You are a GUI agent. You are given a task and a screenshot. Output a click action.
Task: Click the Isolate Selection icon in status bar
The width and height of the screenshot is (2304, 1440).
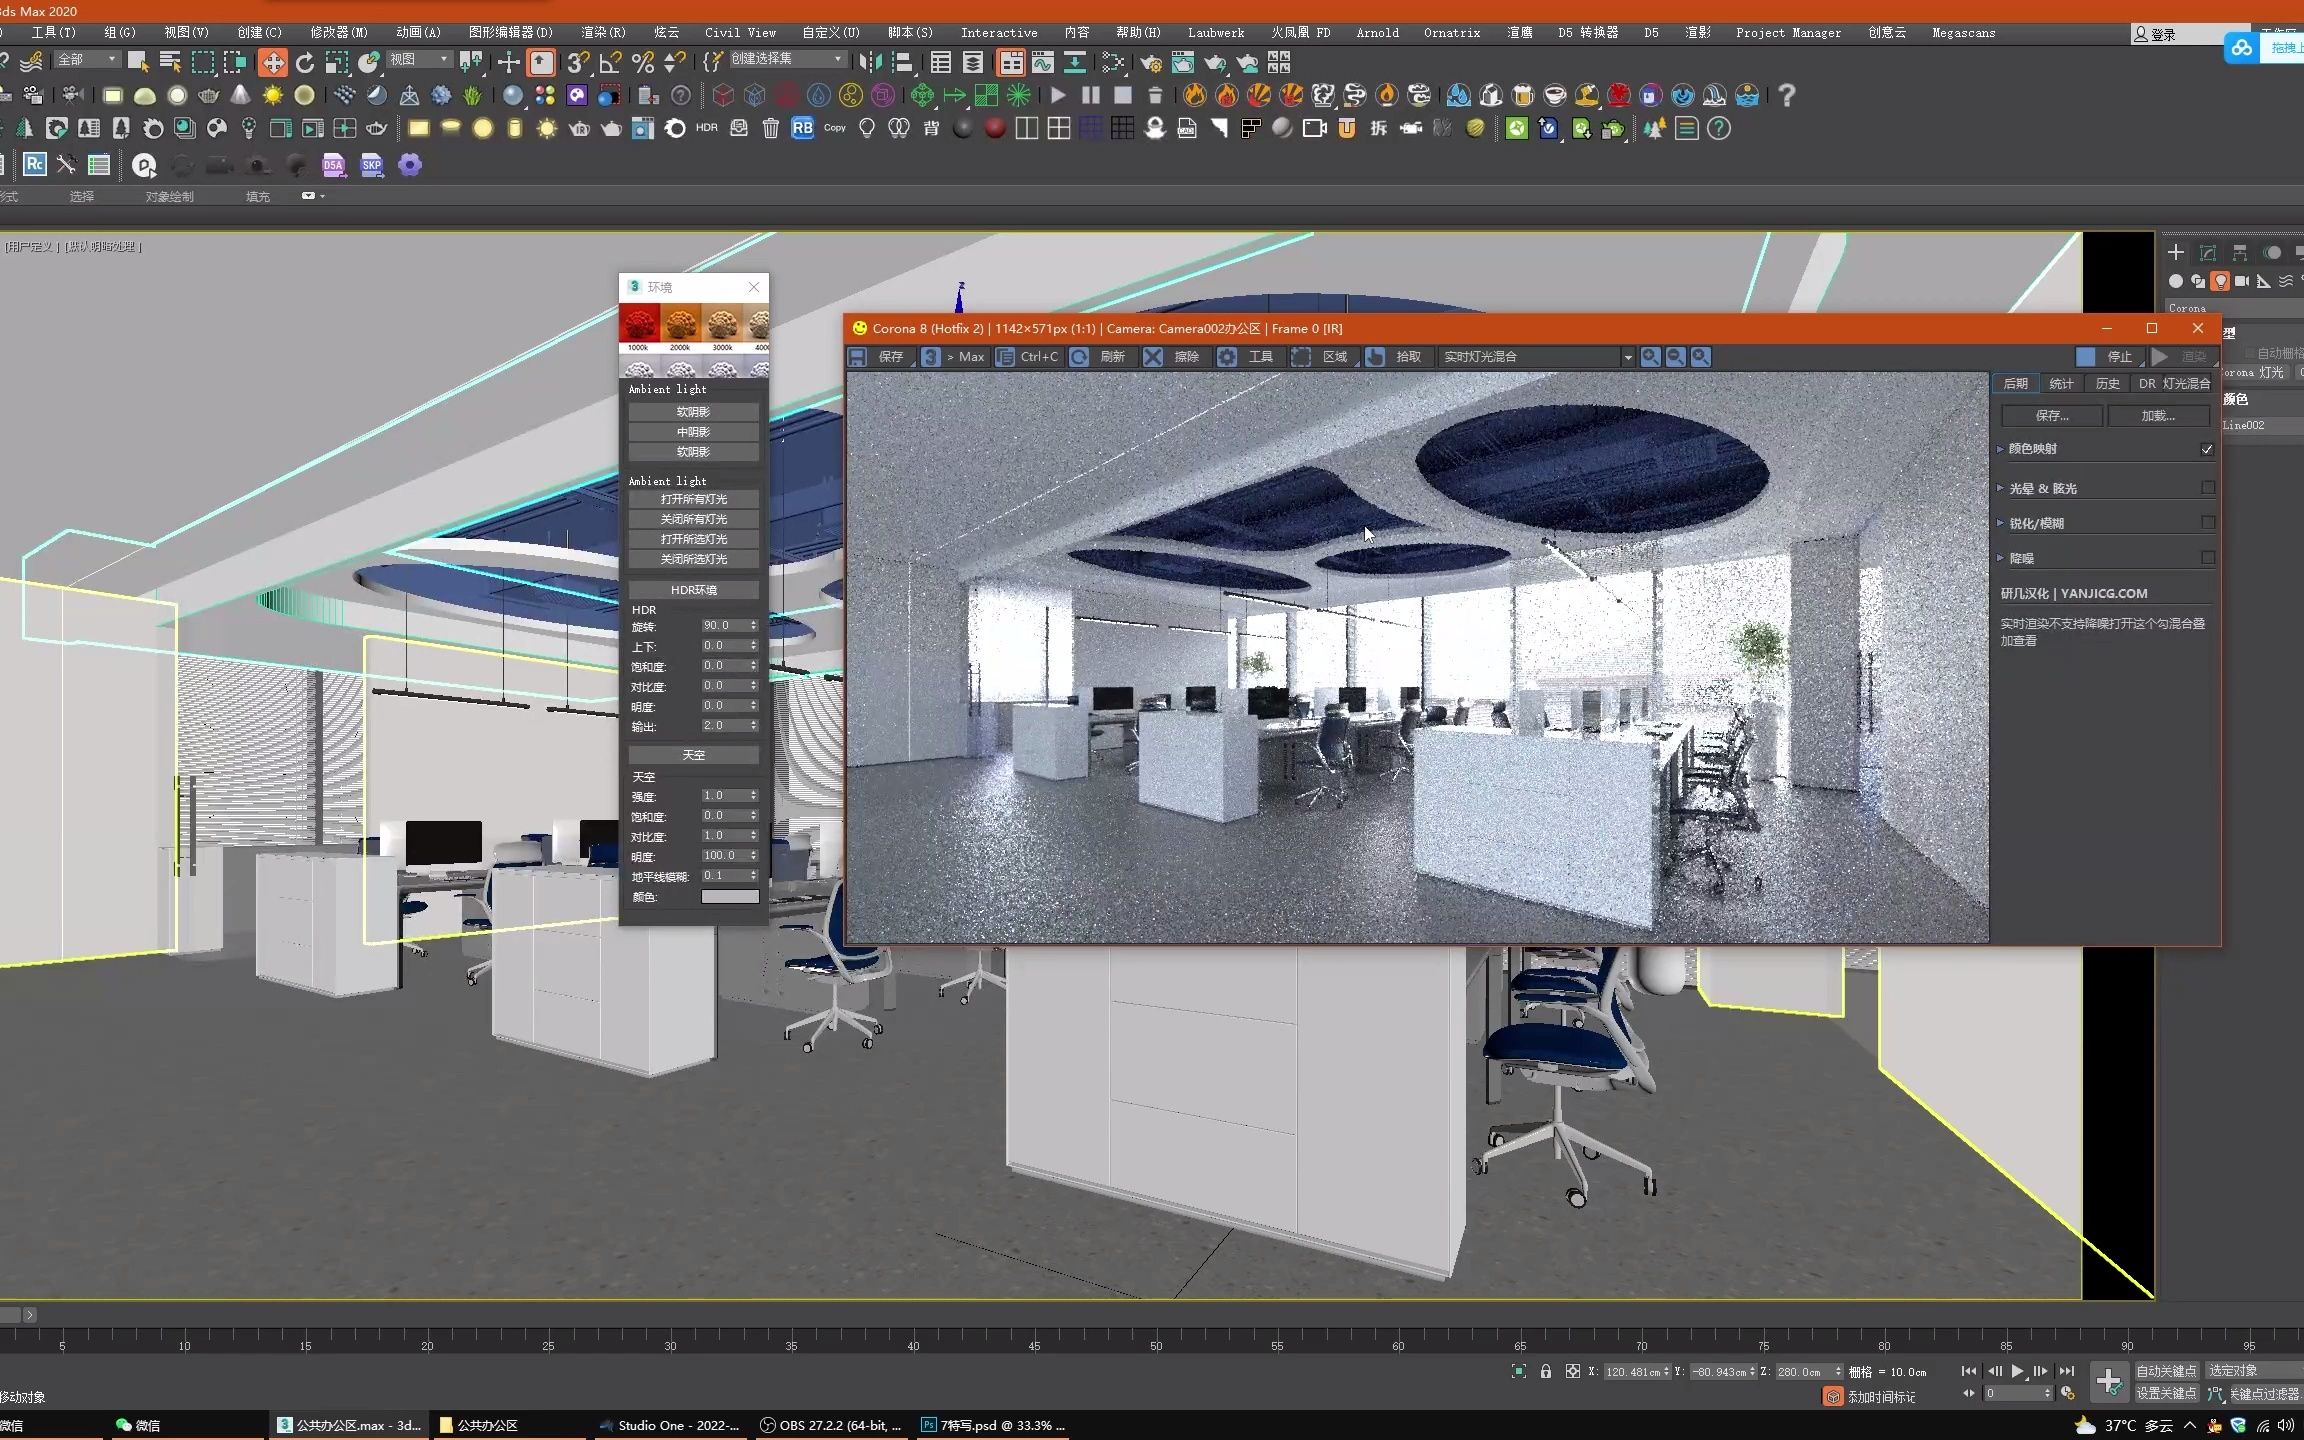(1519, 1371)
